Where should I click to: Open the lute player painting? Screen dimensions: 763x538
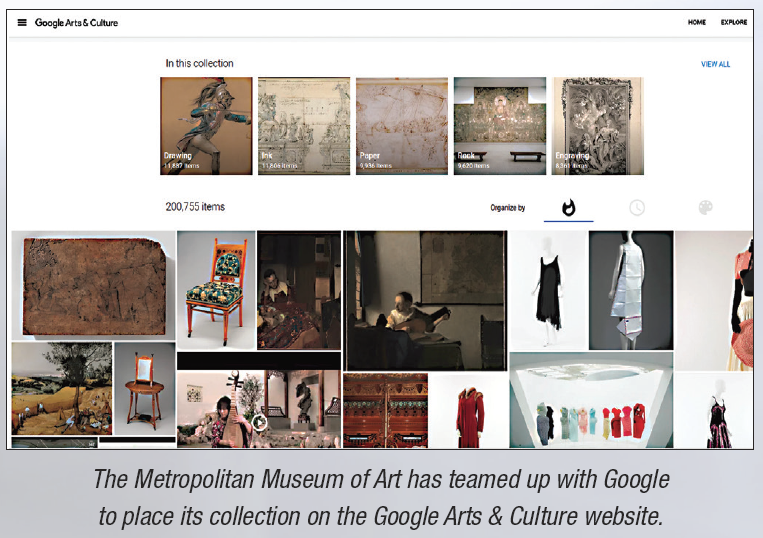tap(425, 301)
